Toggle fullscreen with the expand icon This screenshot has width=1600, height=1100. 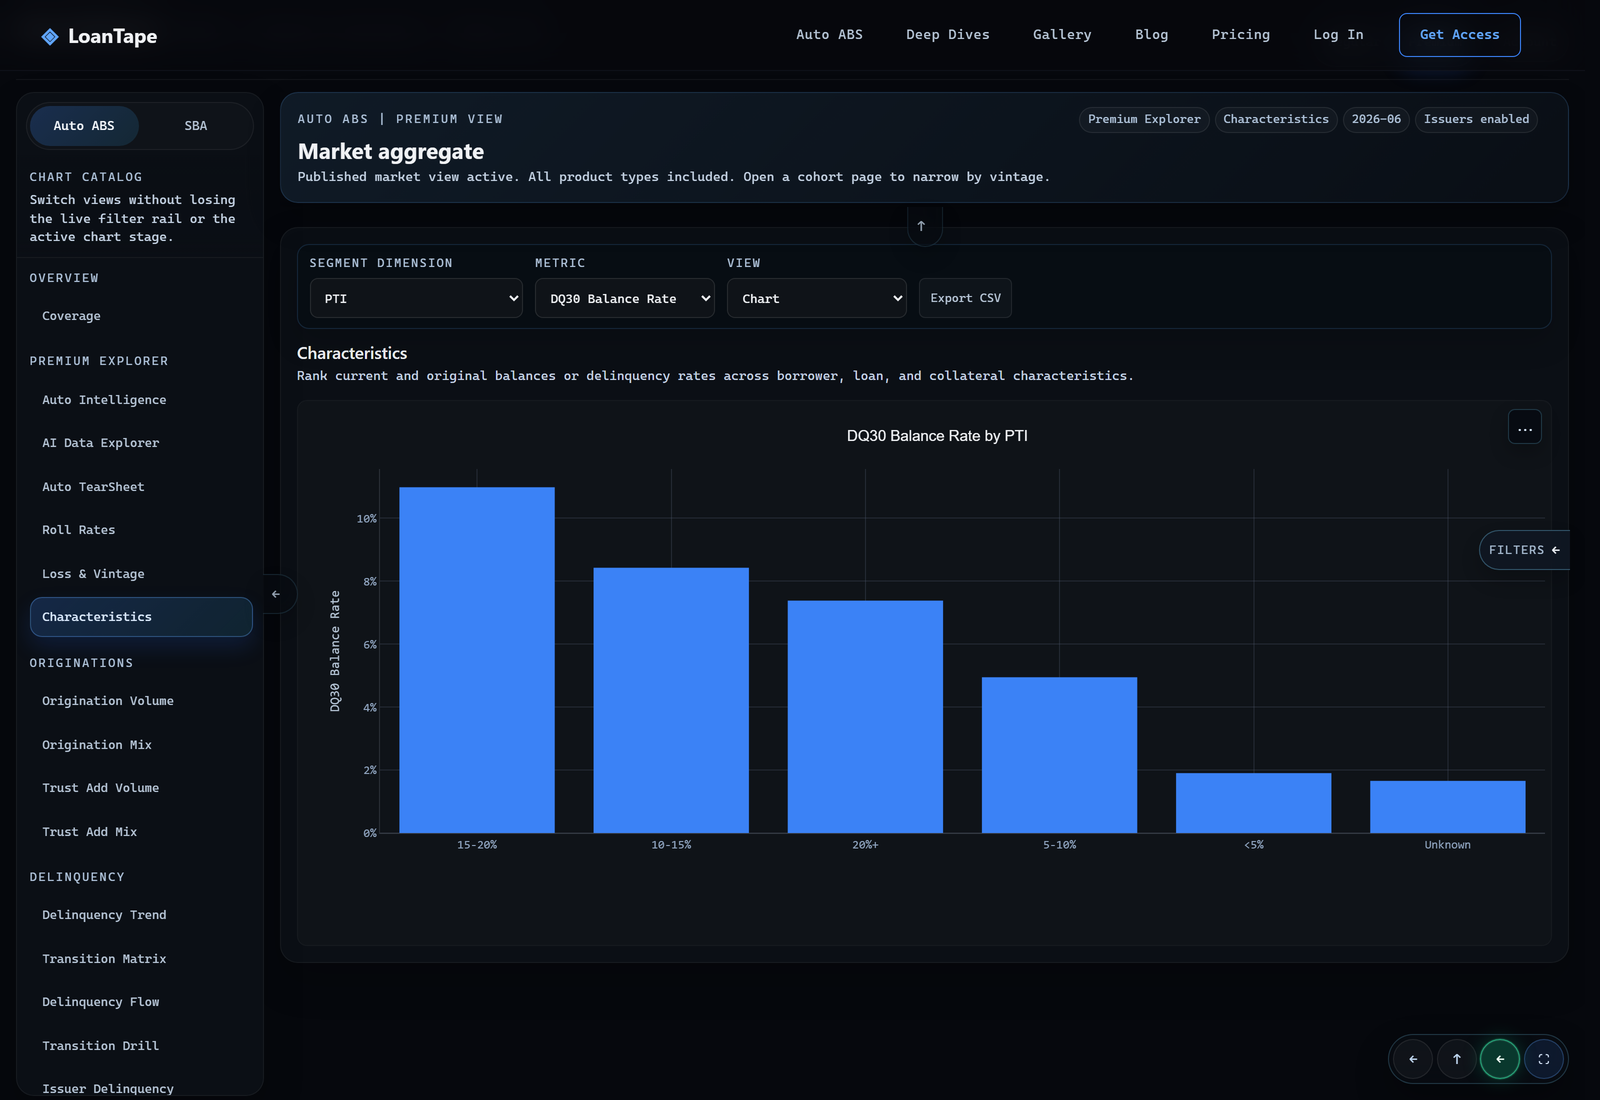[x=1544, y=1059]
